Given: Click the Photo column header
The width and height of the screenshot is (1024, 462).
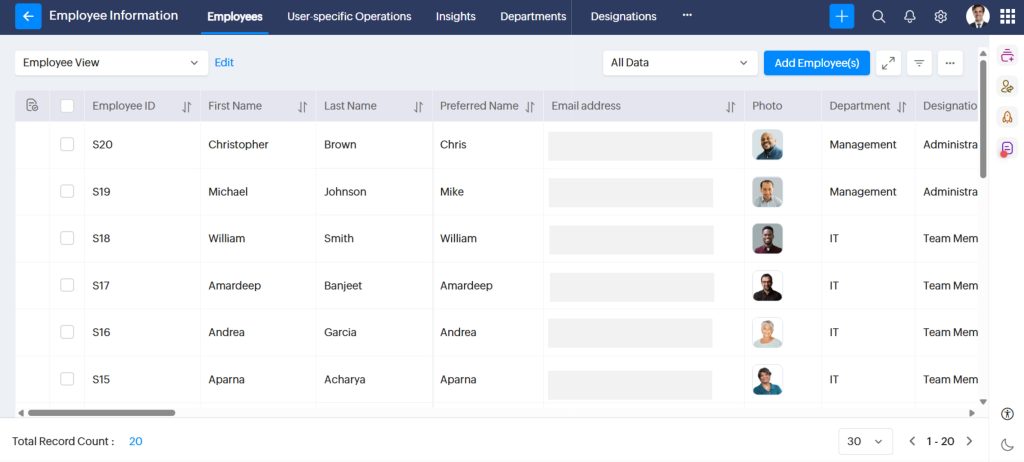Looking at the screenshot, I should [x=767, y=106].
